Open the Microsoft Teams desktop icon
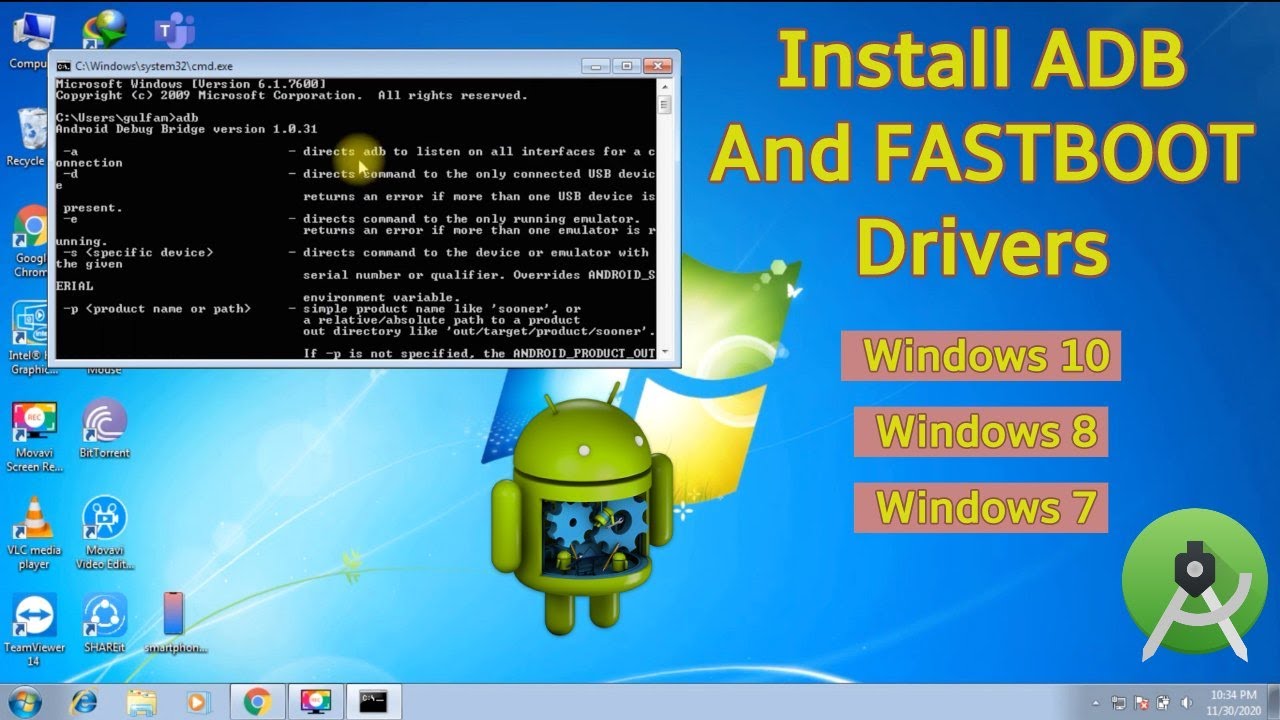1280x720 pixels. tap(175, 32)
